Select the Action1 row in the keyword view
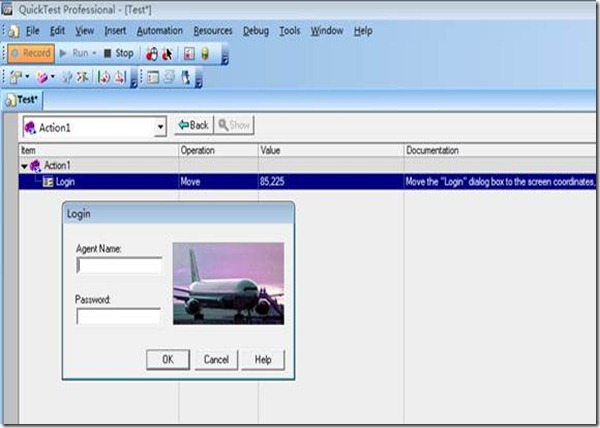 tap(307, 166)
